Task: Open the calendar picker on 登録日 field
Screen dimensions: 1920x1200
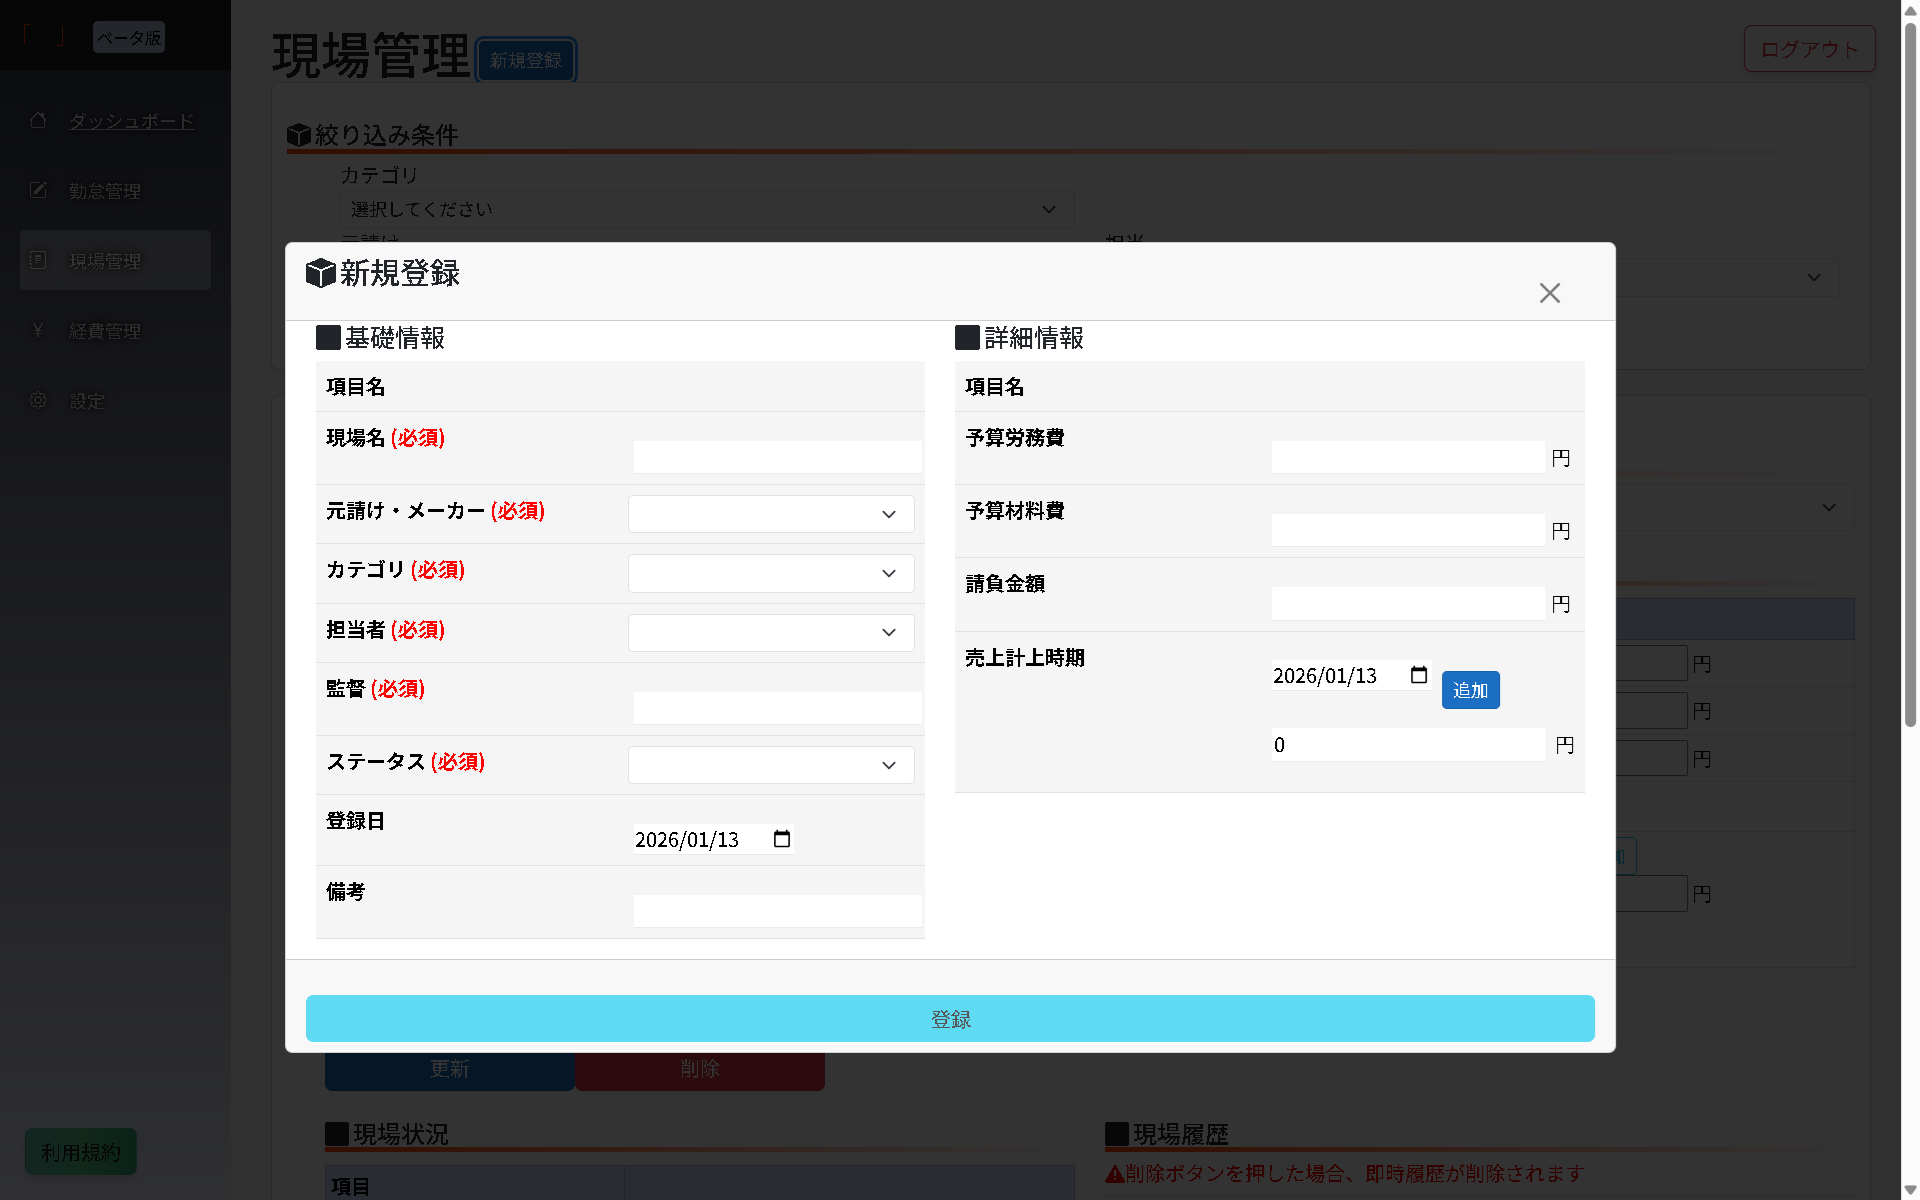Action: [781, 839]
